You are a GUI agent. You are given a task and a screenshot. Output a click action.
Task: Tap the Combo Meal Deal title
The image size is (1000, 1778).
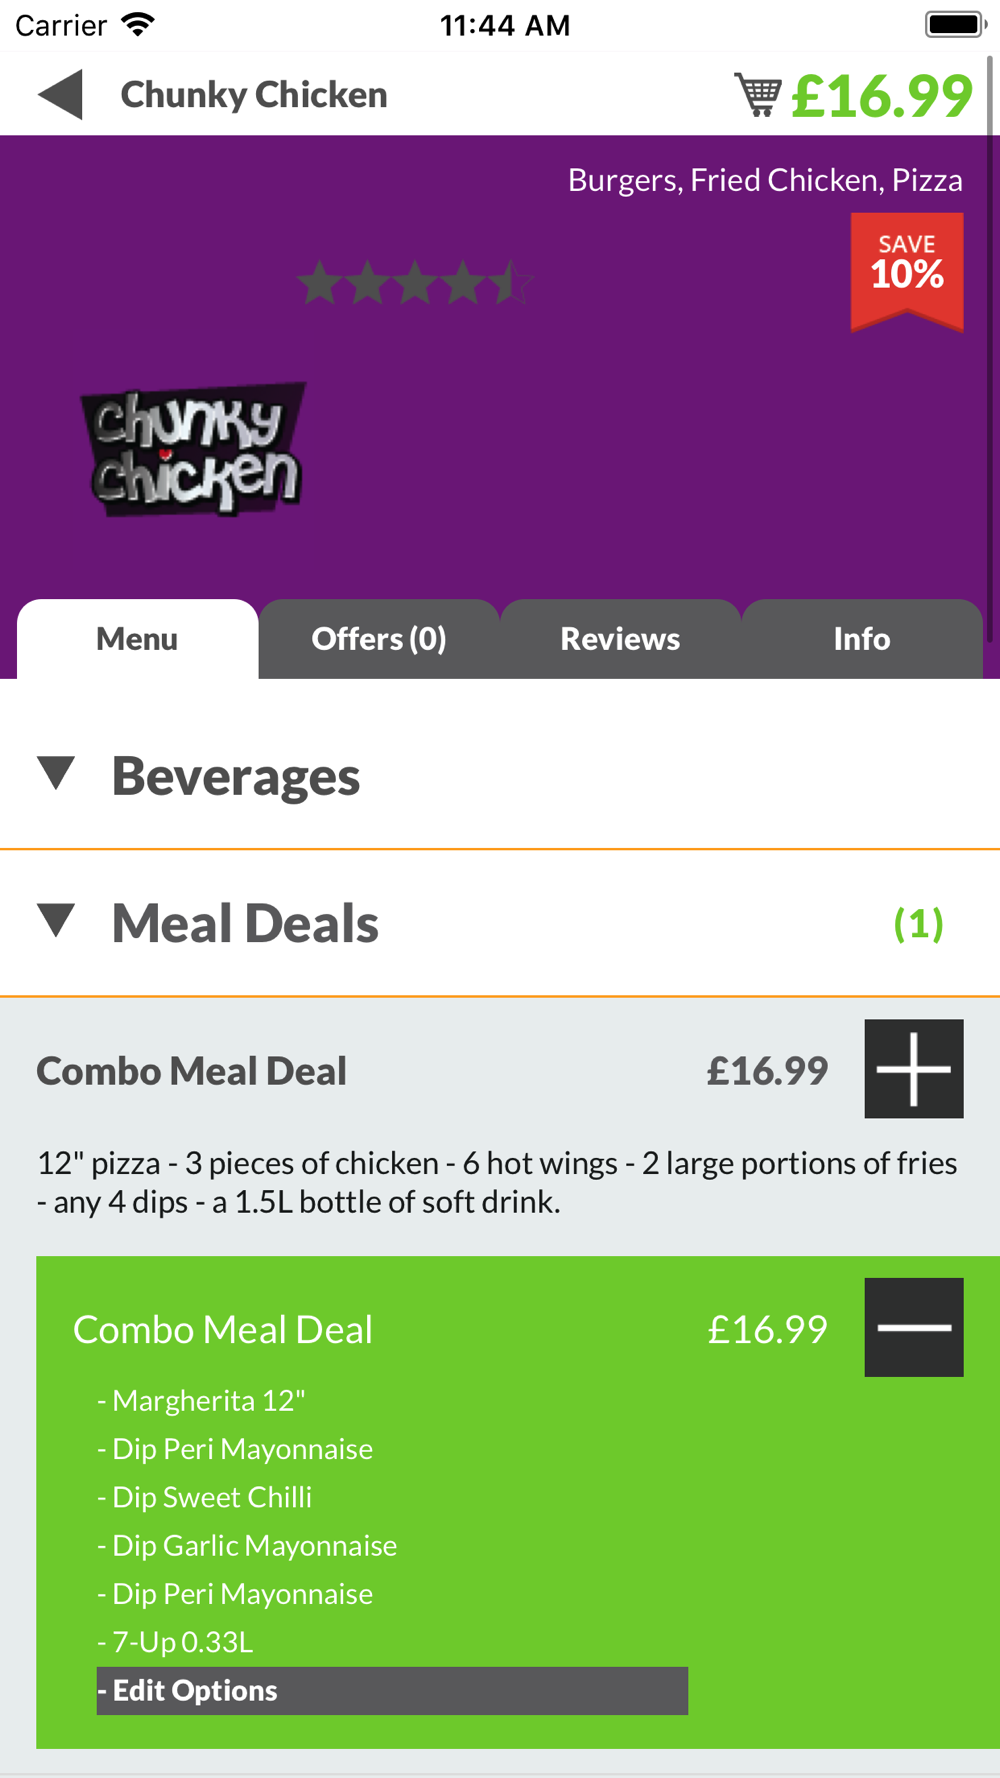click(192, 1071)
